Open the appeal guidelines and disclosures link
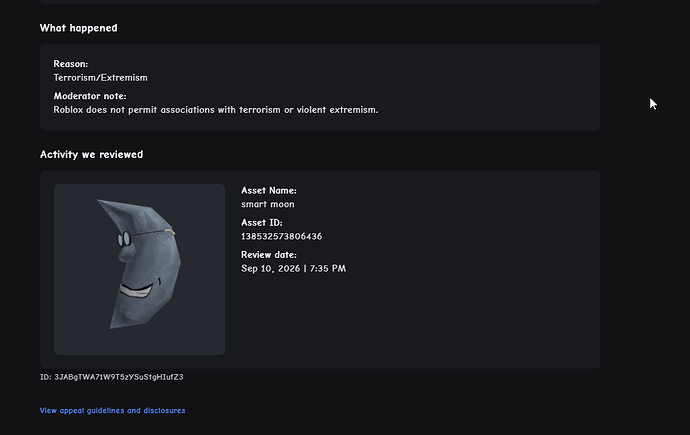 pos(113,410)
